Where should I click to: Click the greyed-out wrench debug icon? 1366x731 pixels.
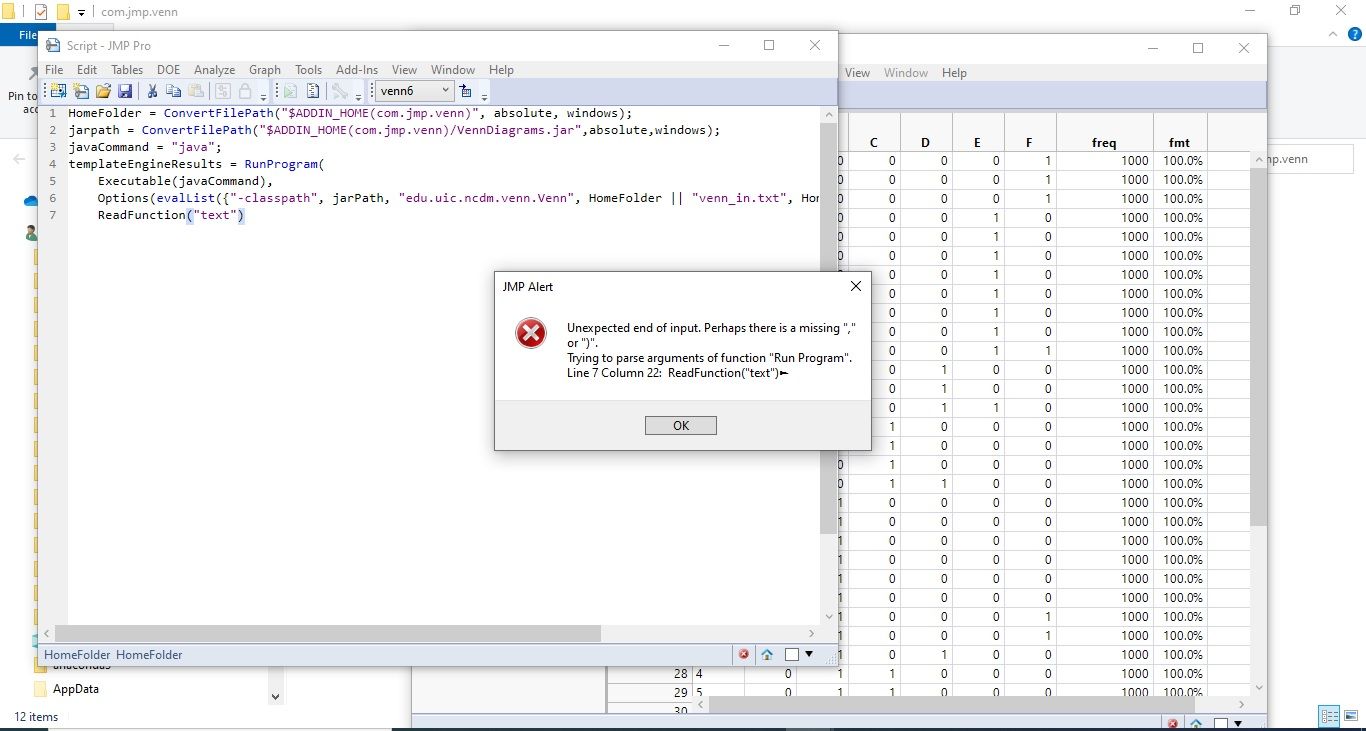pos(339,91)
